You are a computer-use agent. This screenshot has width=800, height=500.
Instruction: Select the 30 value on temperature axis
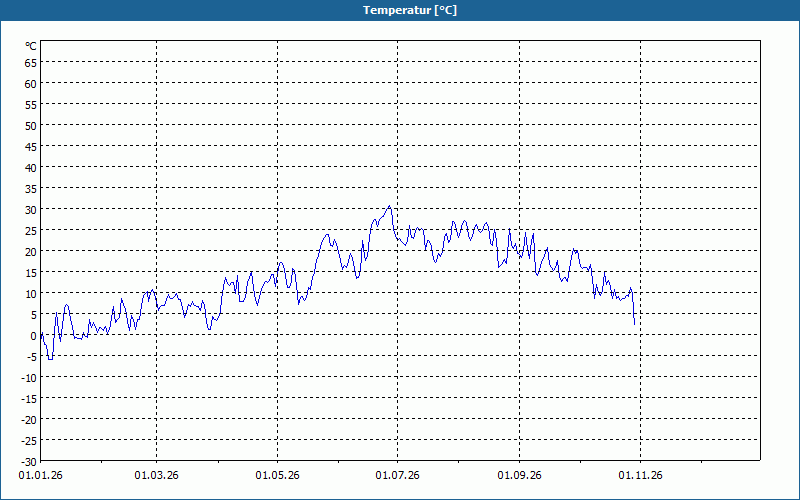pyautogui.click(x=31, y=210)
